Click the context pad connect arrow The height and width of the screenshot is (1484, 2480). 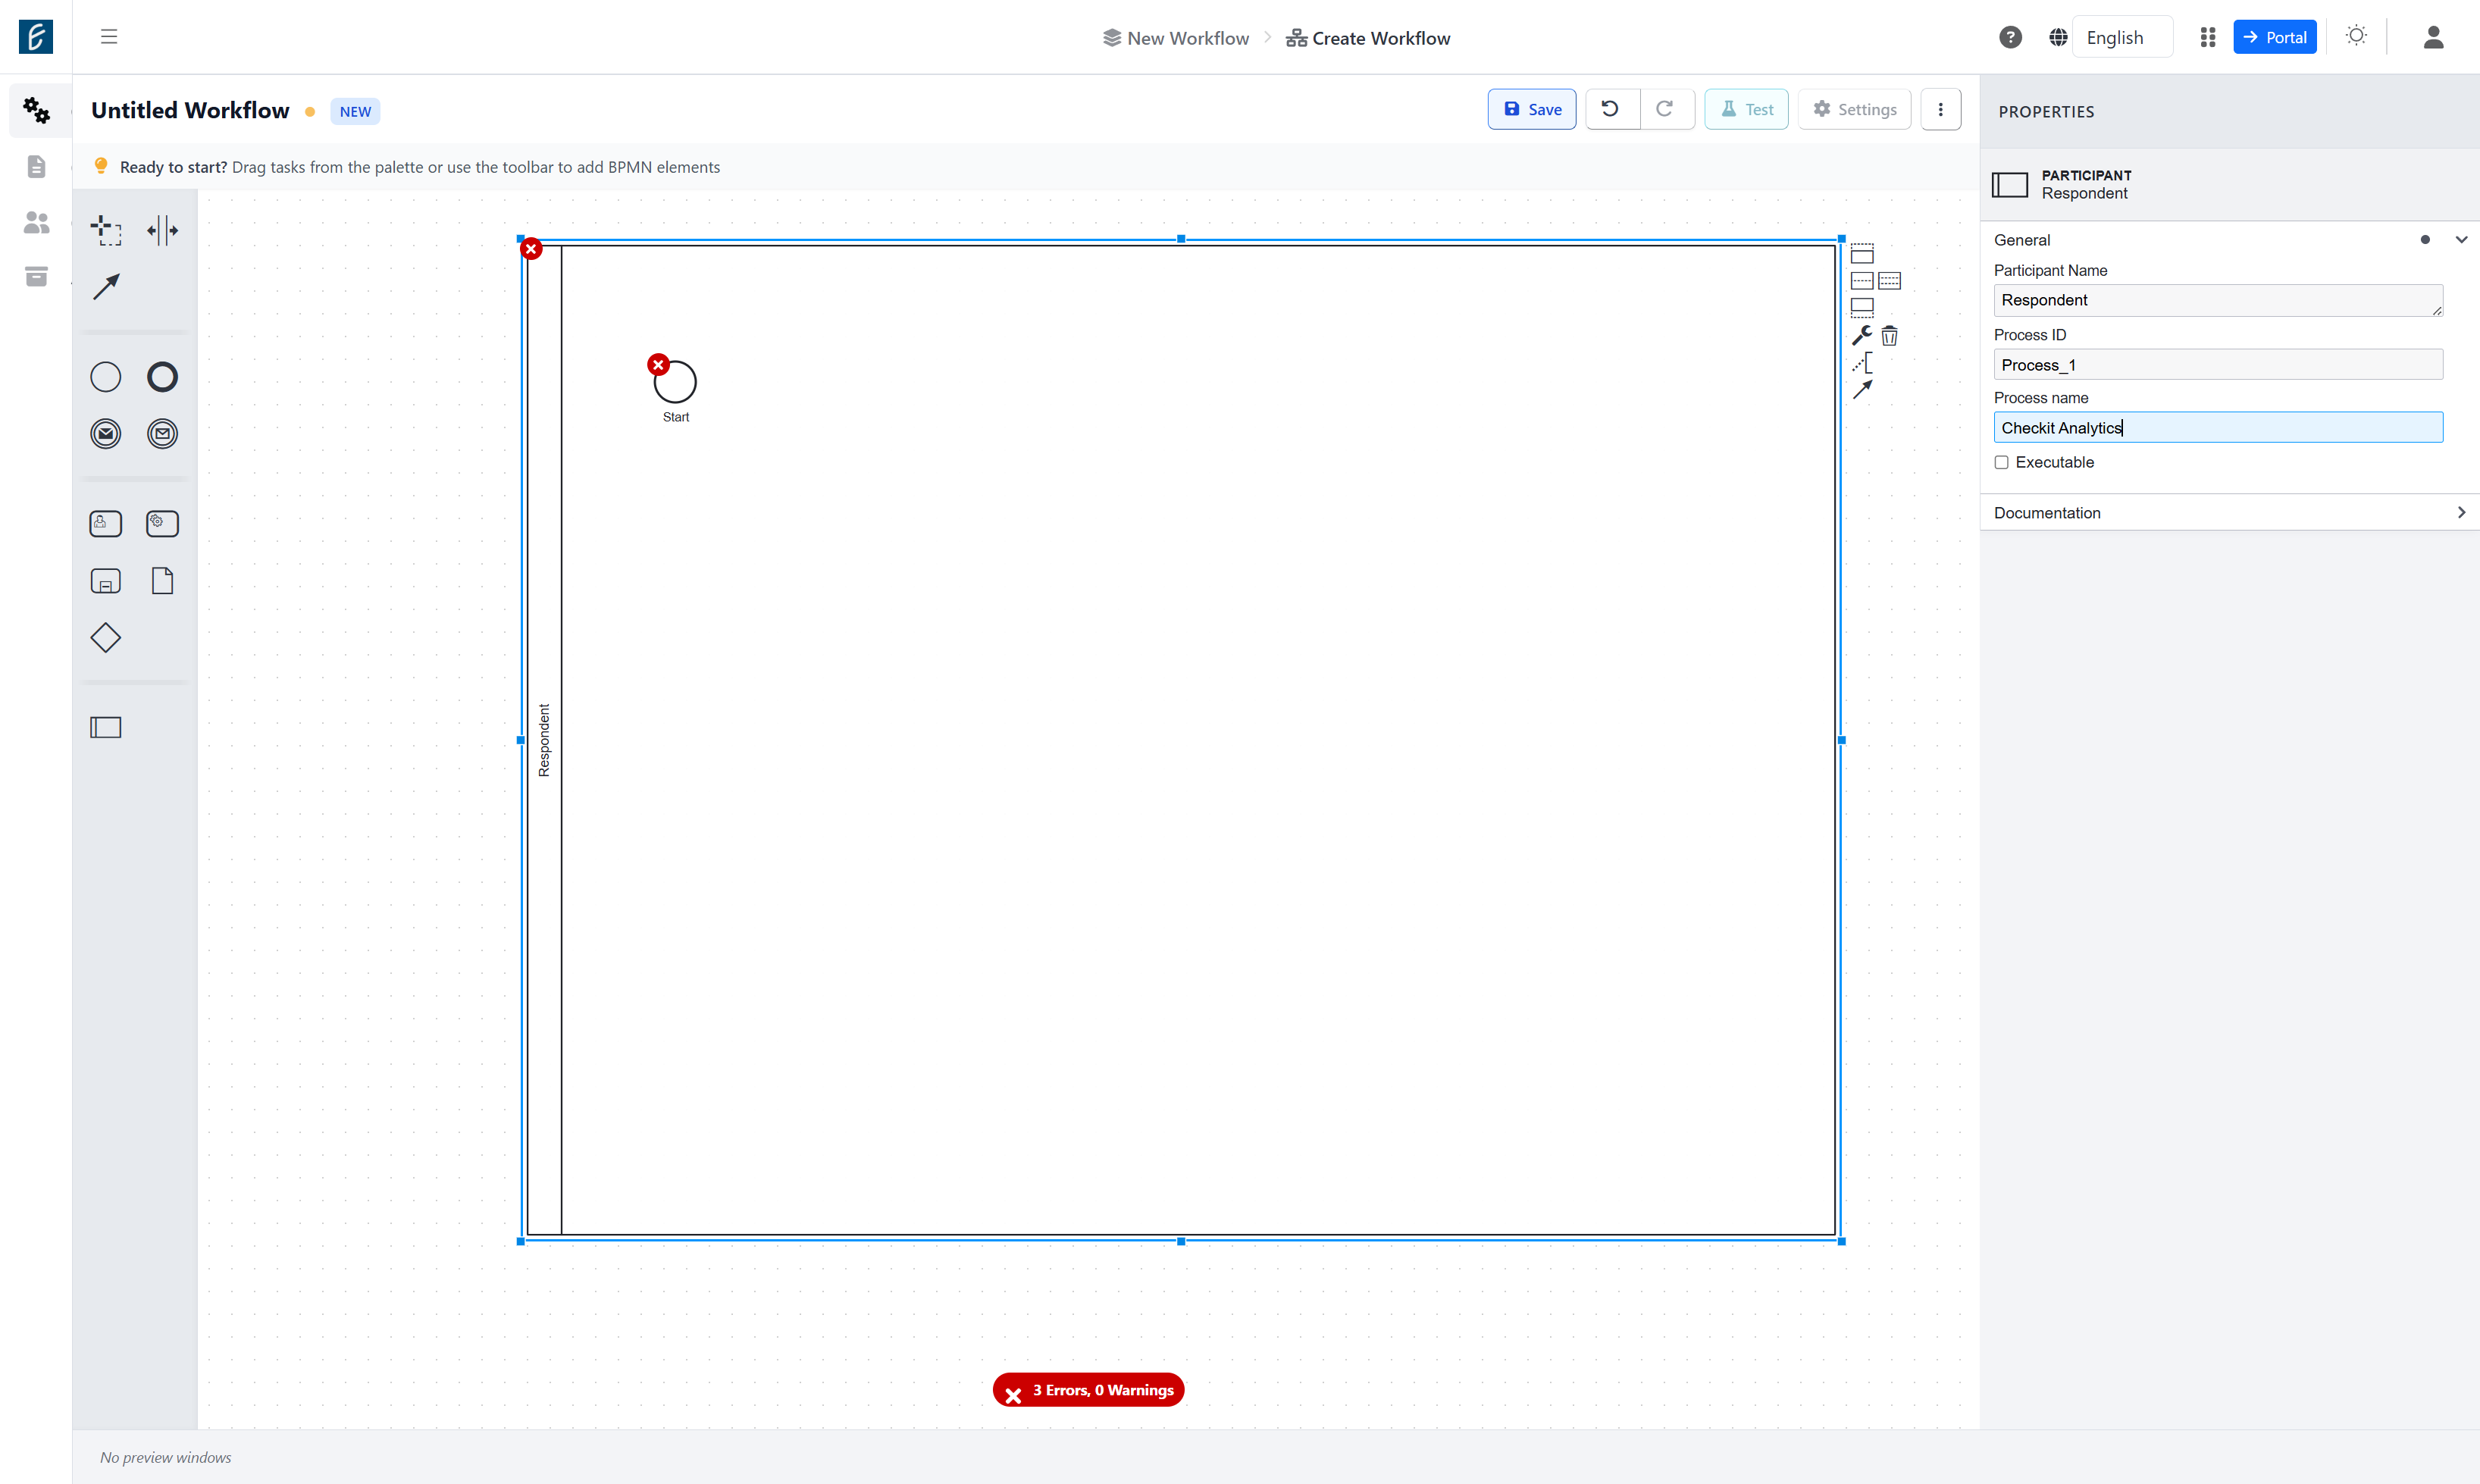pos(1862,389)
